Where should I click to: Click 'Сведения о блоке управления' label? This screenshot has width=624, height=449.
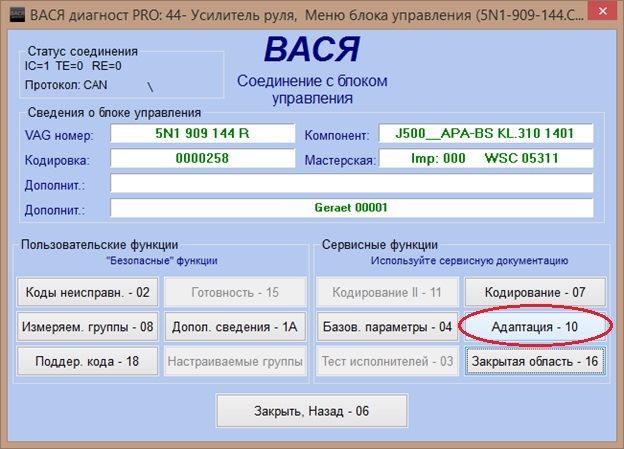tap(114, 113)
